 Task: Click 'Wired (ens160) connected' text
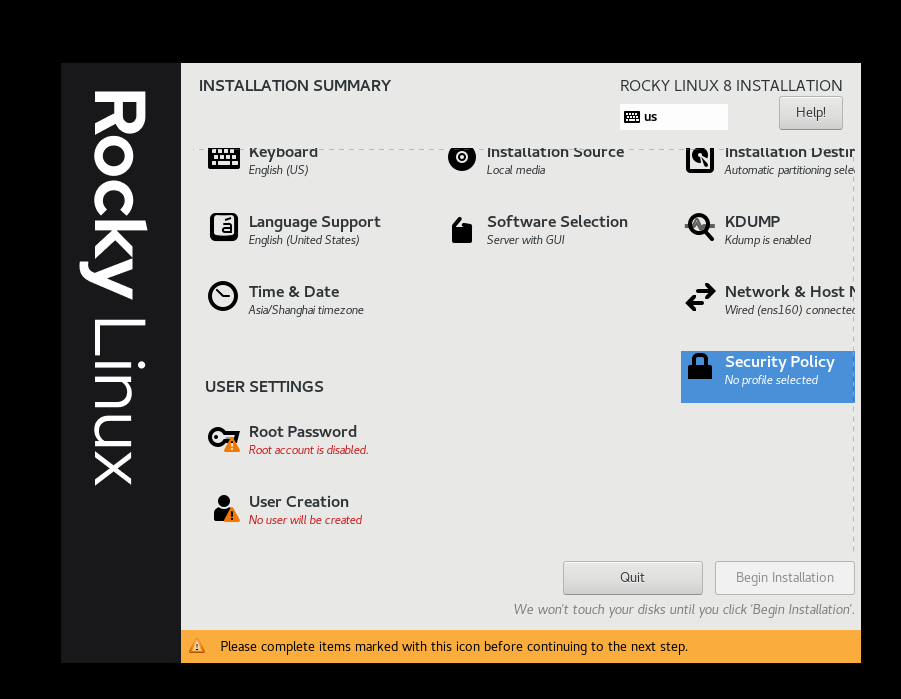tap(790, 310)
